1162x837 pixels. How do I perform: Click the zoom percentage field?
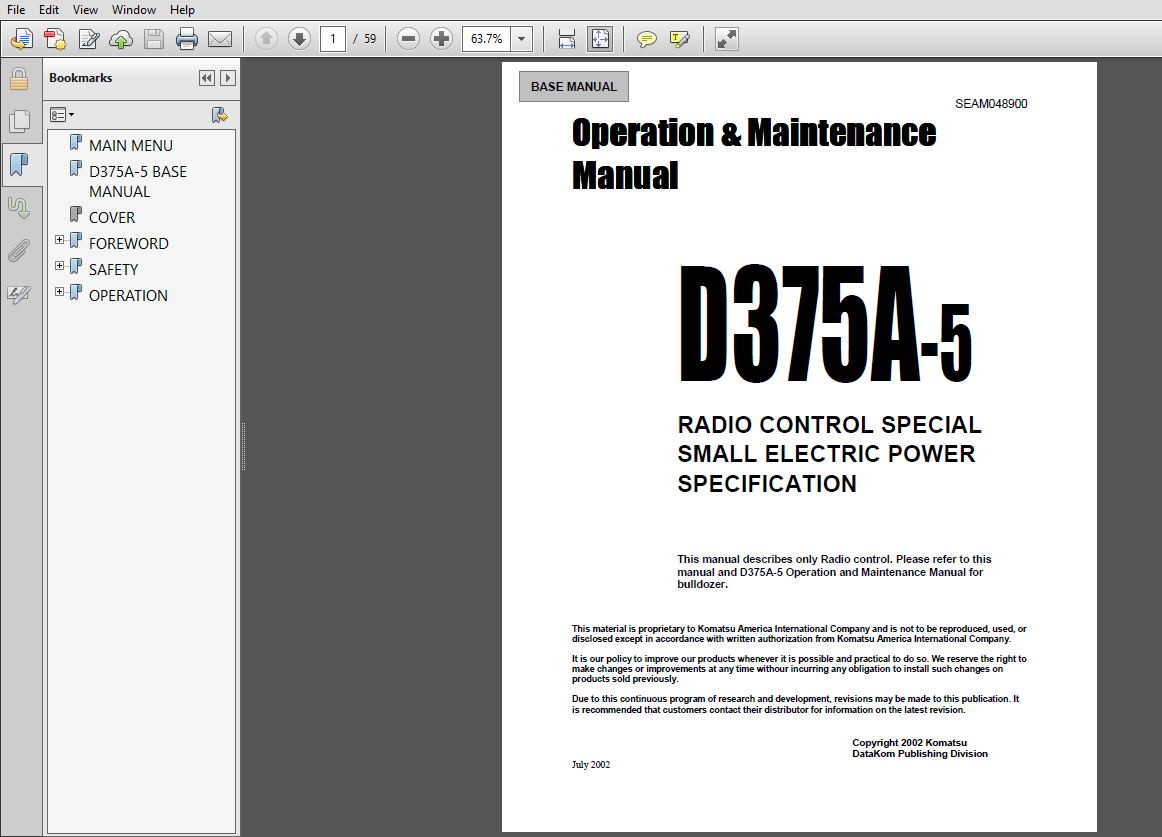[x=487, y=39]
